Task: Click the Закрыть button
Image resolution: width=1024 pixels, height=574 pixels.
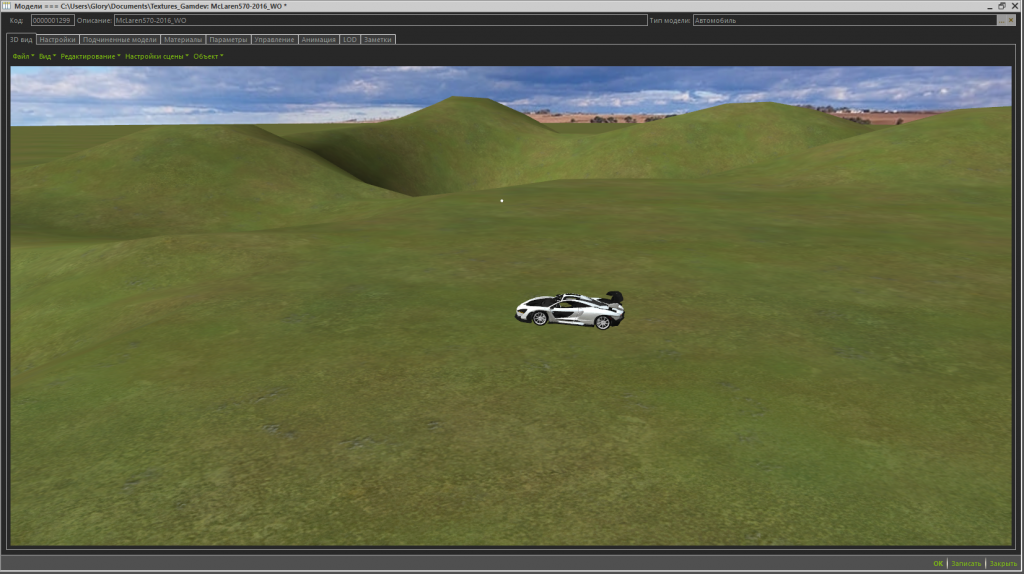Action: click(1003, 564)
